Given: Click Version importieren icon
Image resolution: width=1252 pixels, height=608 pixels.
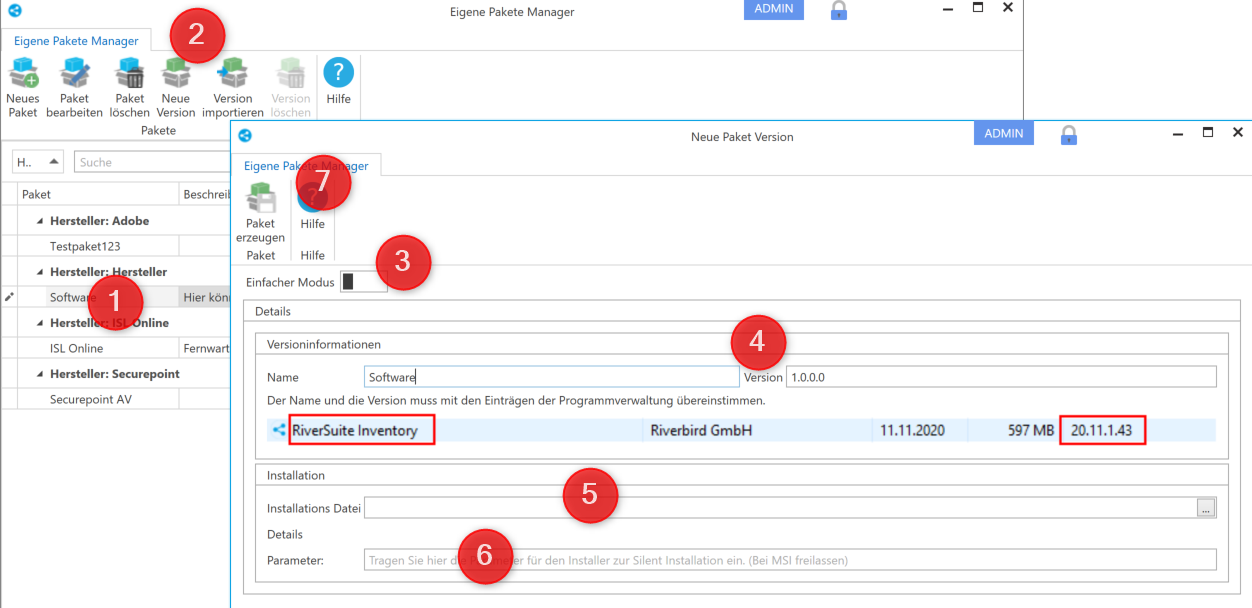Looking at the screenshot, I should 233,73.
